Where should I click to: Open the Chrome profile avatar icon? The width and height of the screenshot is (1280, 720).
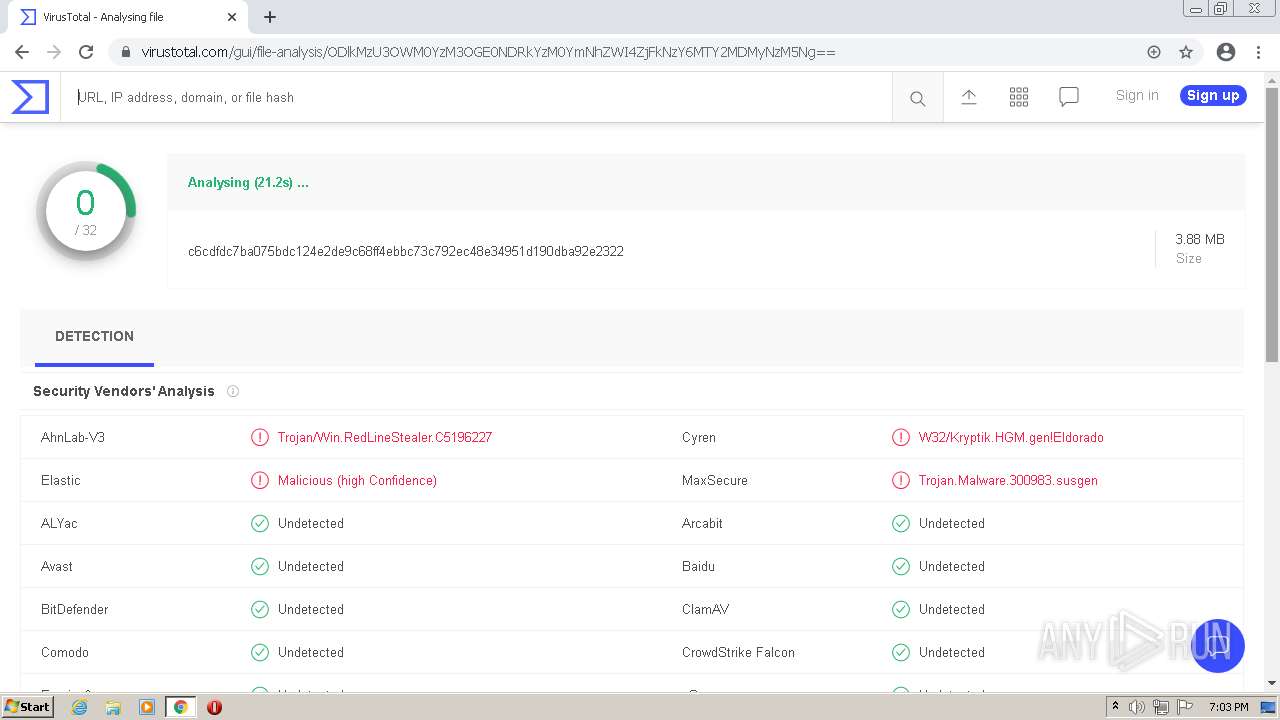[x=1226, y=52]
